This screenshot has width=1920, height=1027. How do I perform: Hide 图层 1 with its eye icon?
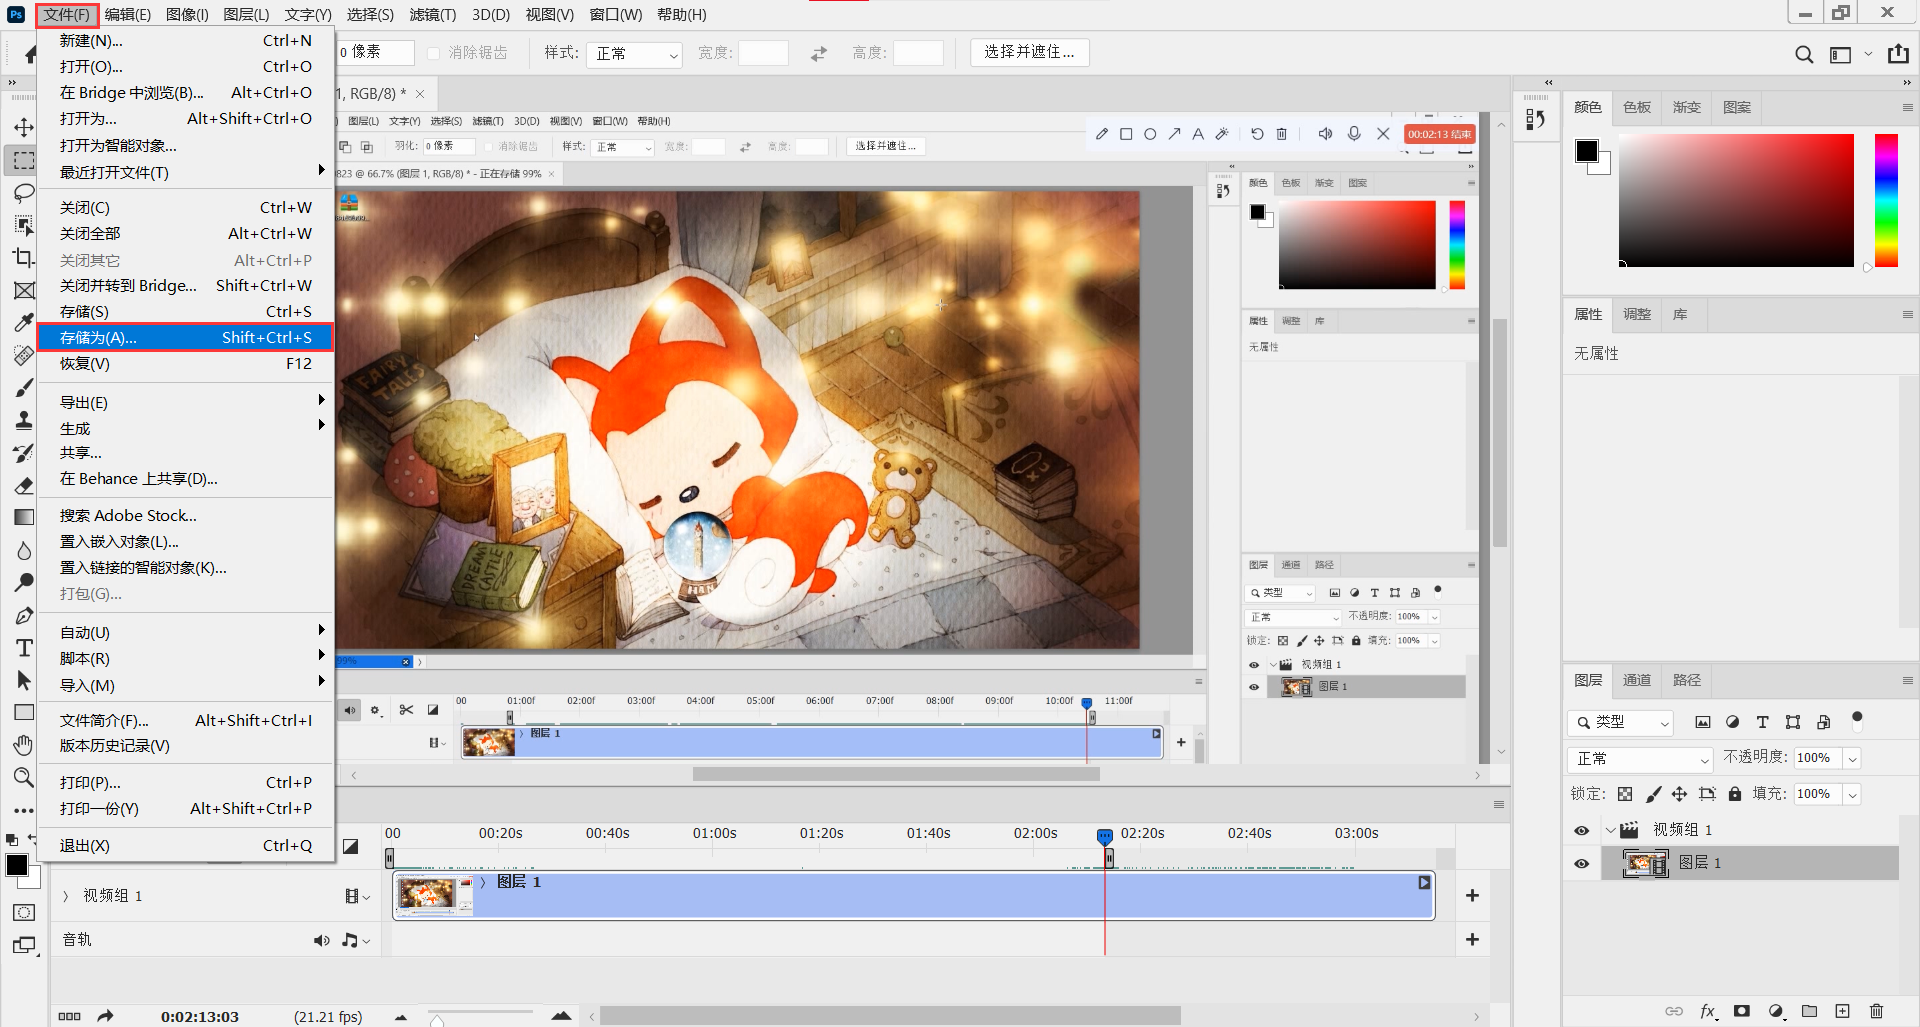tap(1581, 863)
